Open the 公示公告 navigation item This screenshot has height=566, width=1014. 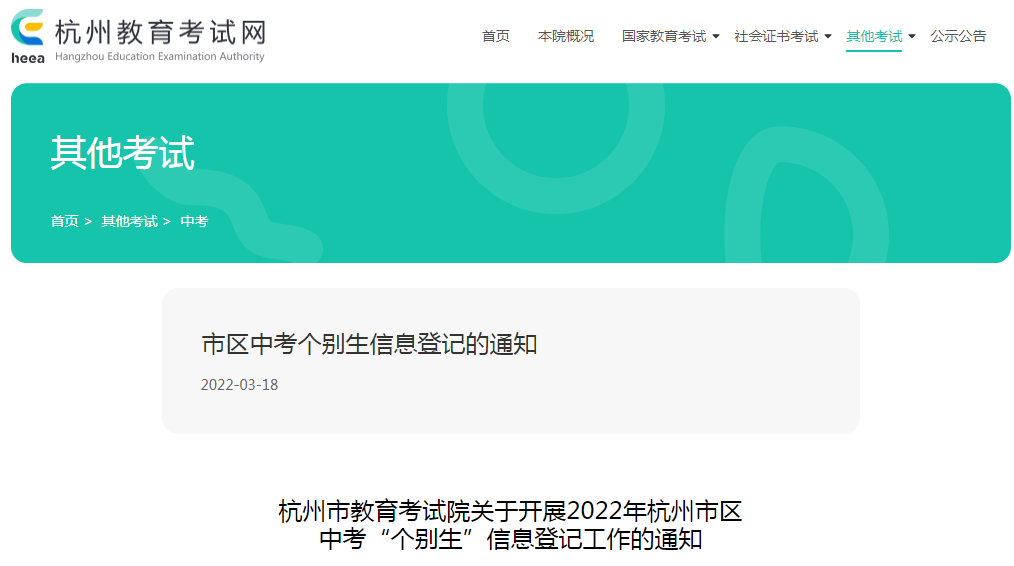pos(958,36)
